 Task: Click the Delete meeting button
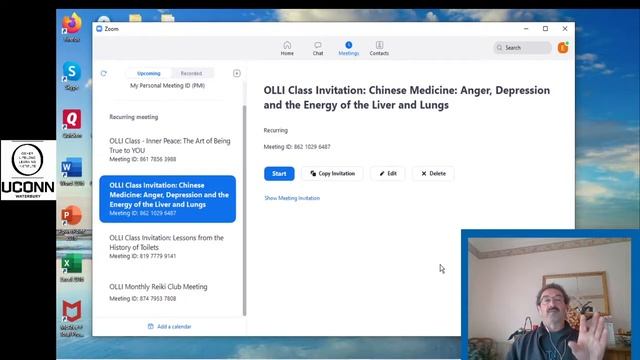click(433, 173)
